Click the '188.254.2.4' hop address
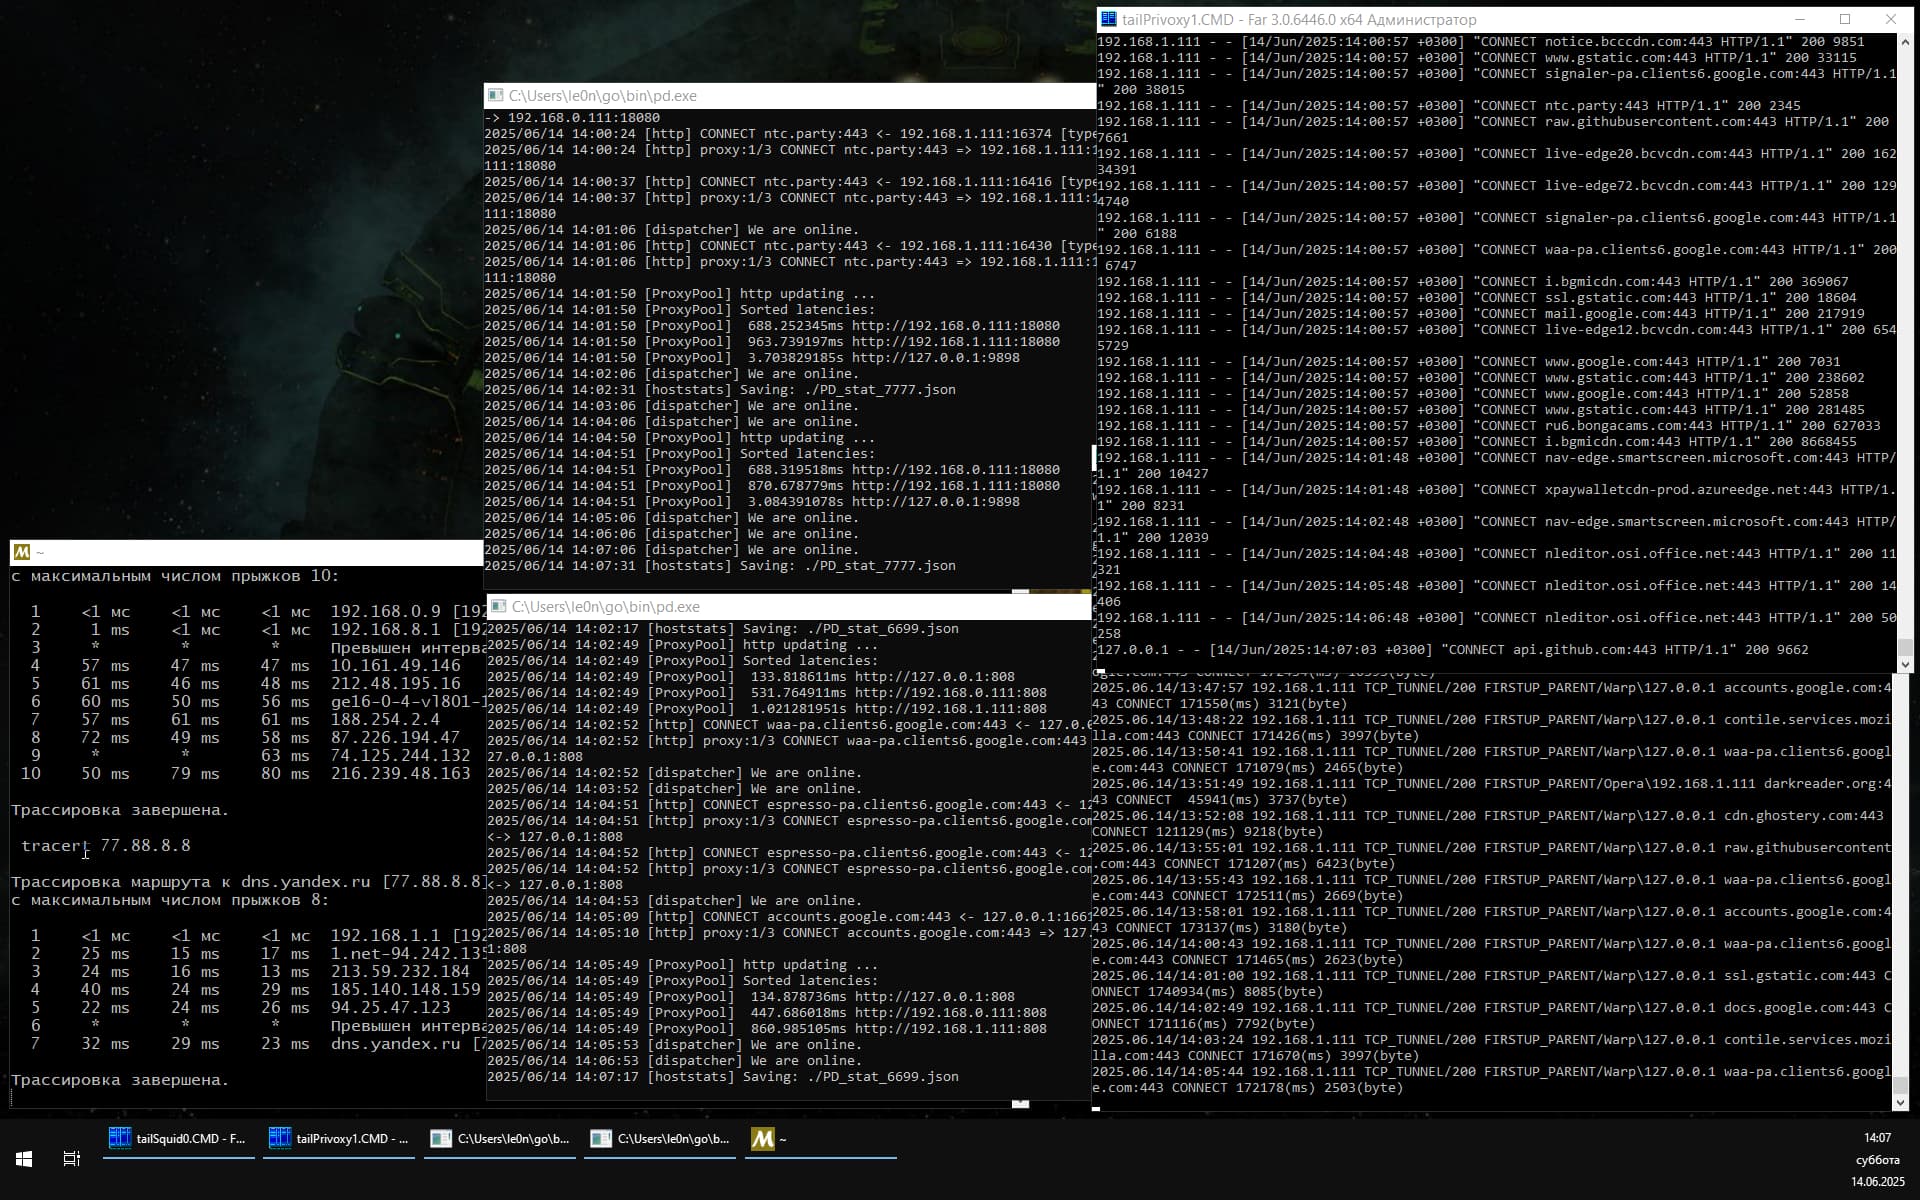 [385, 719]
